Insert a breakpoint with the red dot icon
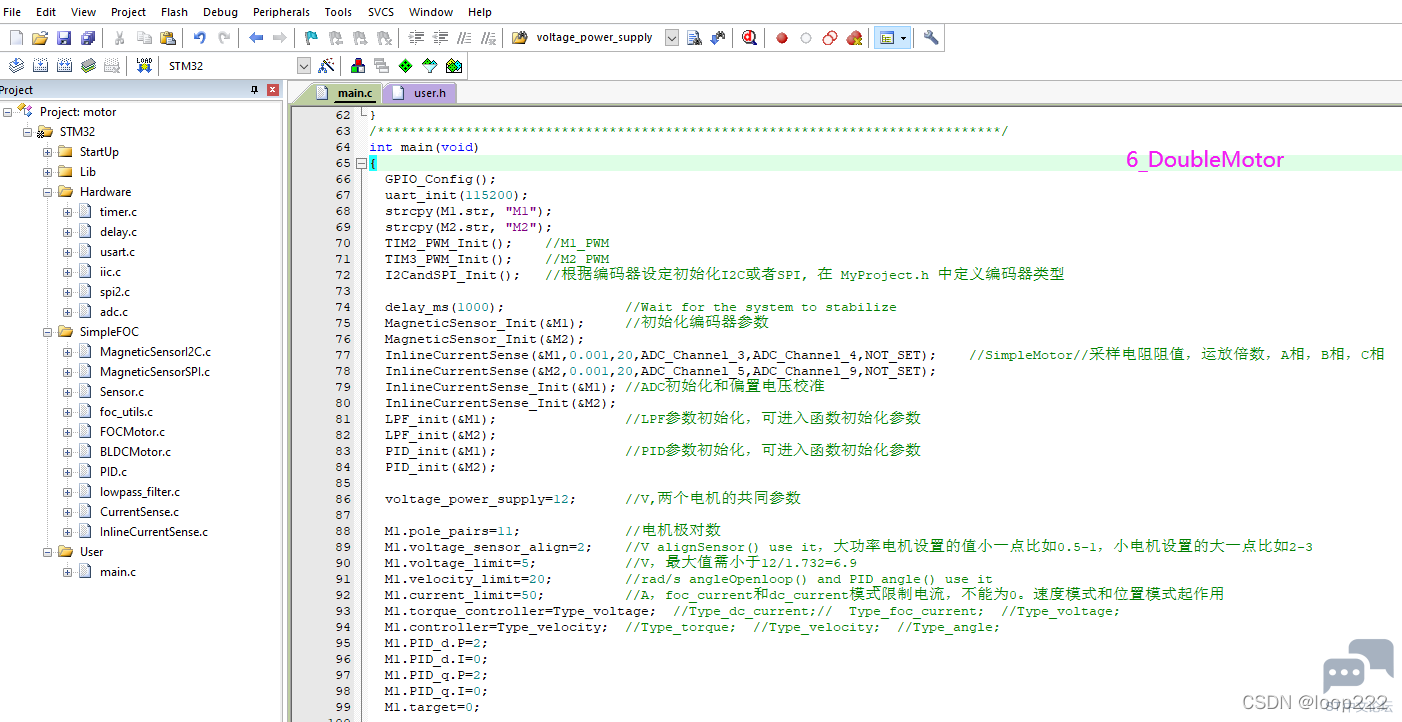 (x=782, y=38)
